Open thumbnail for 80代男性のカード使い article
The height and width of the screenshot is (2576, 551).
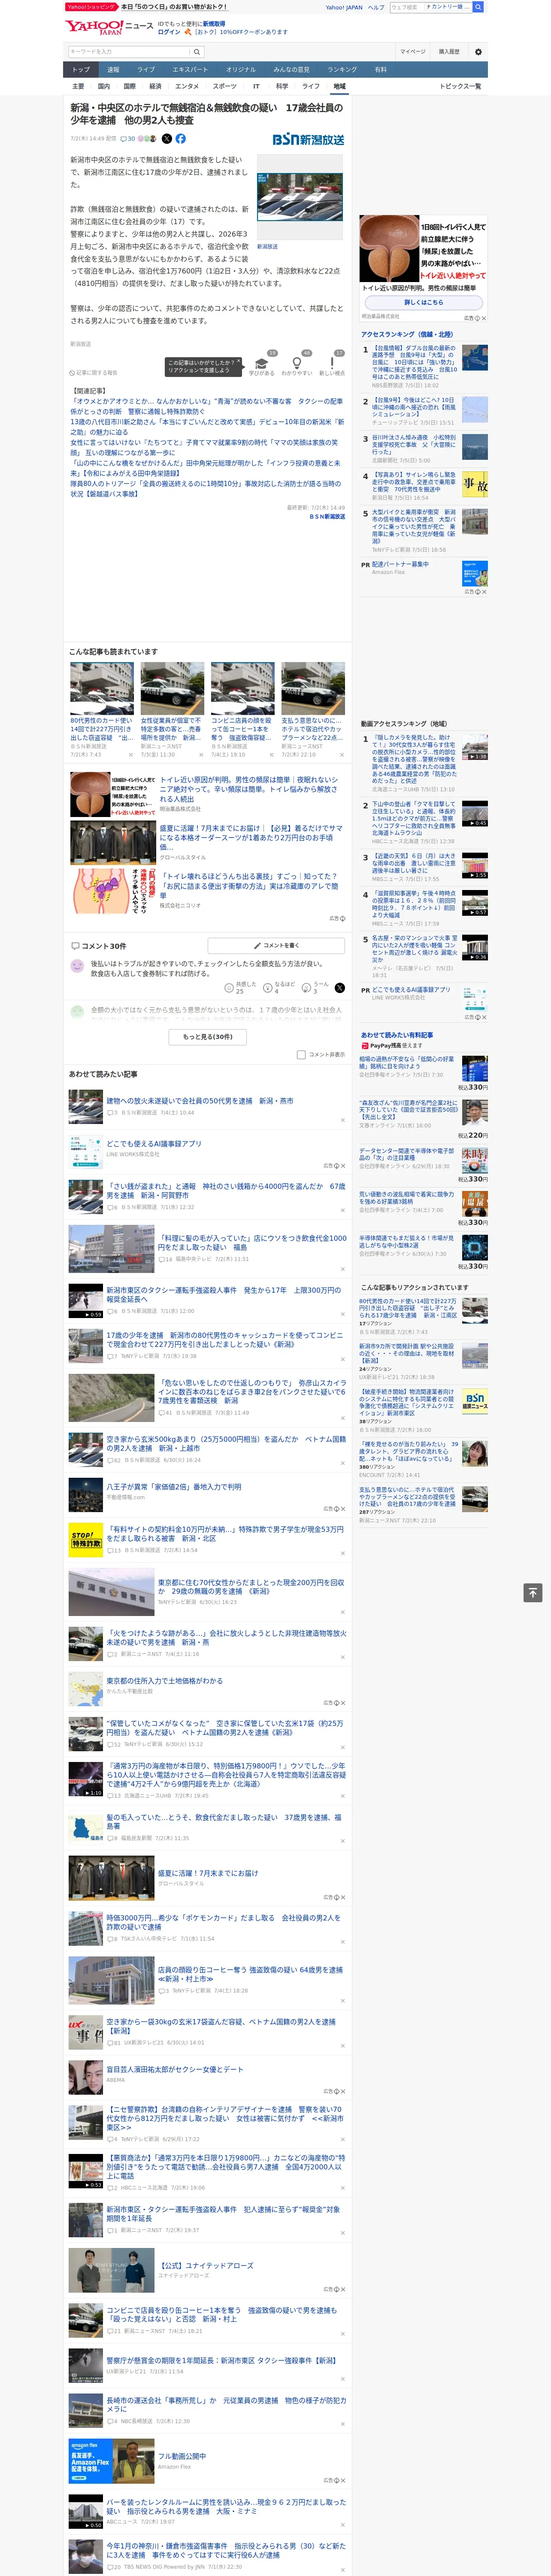pos(102,687)
